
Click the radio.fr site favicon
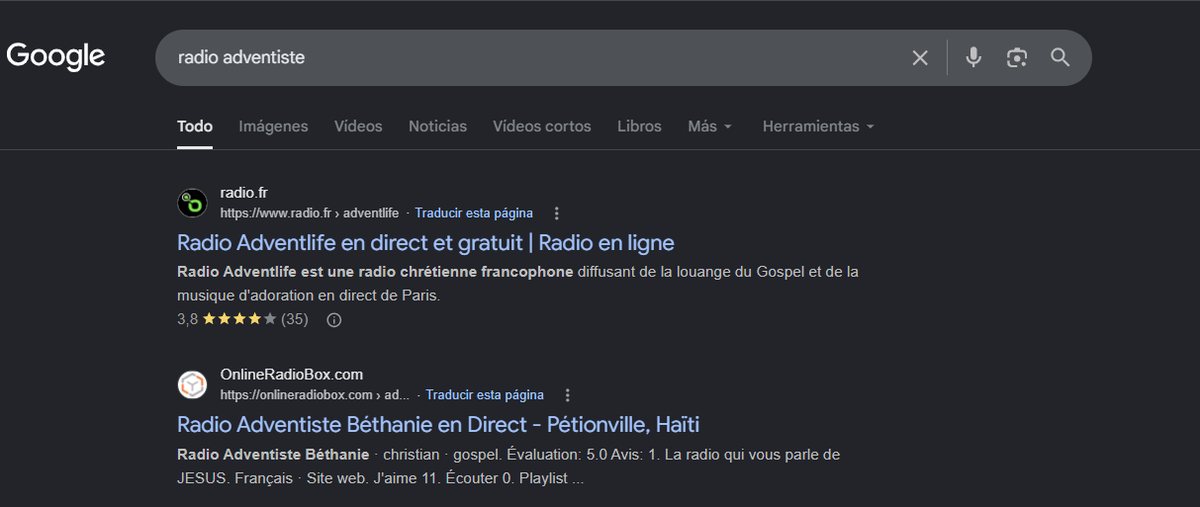click(192, 203)
